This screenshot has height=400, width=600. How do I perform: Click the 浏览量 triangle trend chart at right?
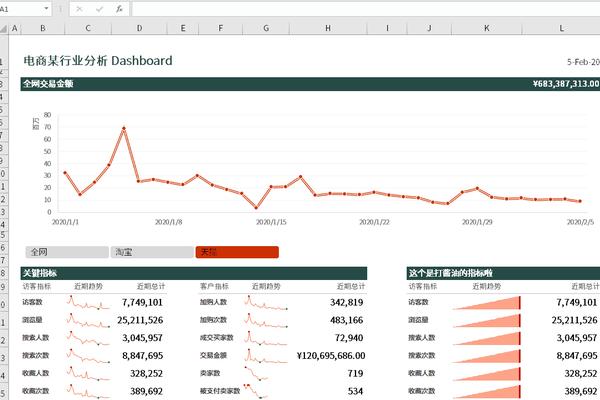(487, 320)
